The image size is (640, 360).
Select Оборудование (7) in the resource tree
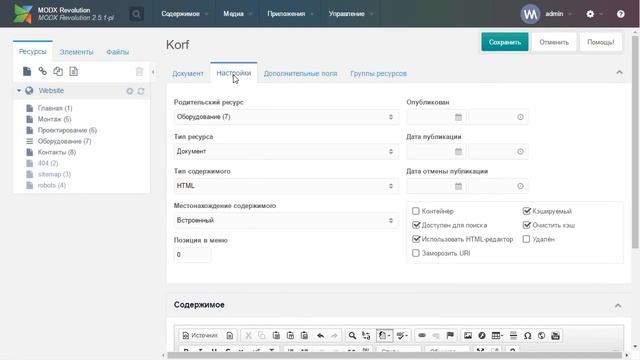64,141
